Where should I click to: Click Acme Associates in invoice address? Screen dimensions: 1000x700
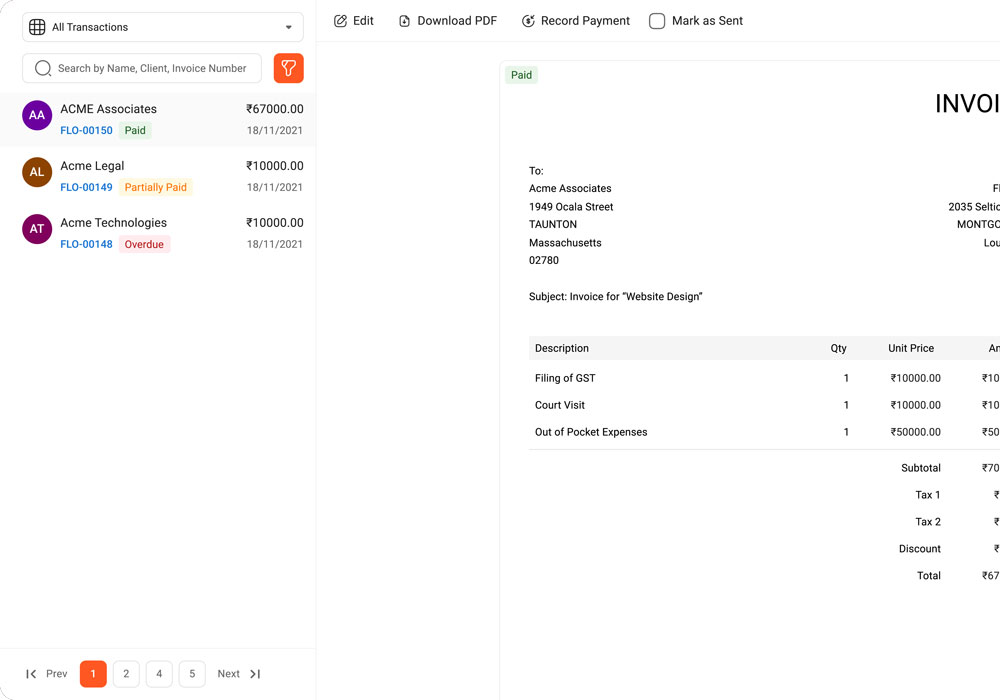tap(570, 189)
